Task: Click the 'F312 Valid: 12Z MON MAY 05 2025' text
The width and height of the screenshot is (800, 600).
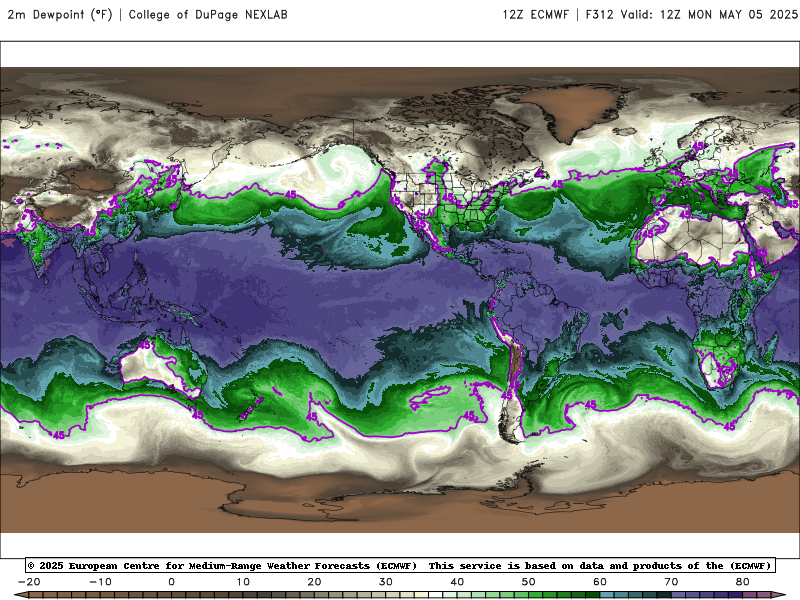Action: click(691, 15)
